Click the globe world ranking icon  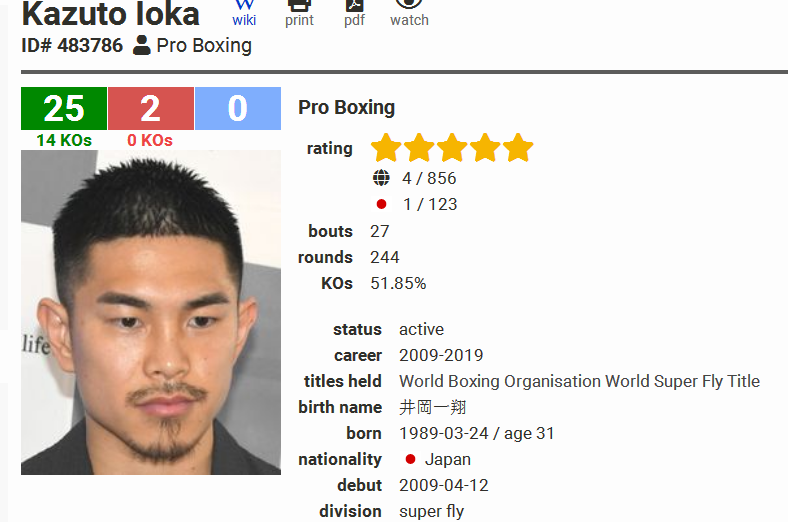pyautogui.click(x=381, y=178)
